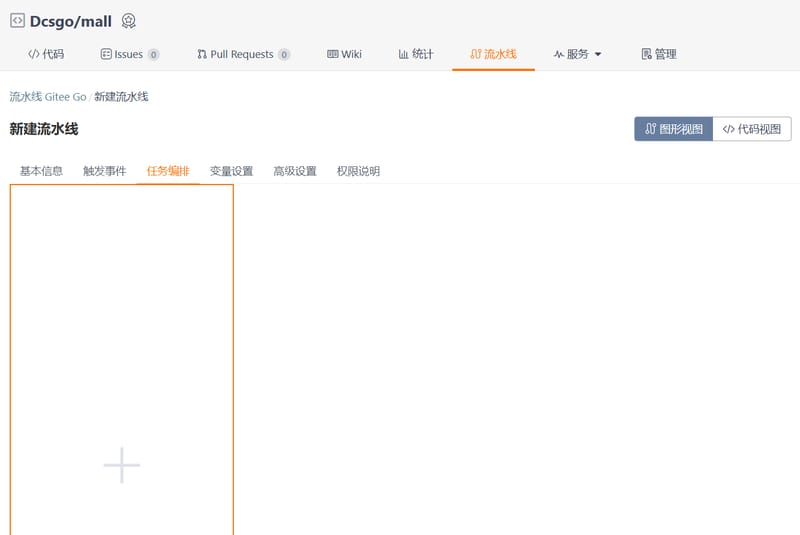800x535 pixels.
Task: Switch to the Wiki tab
Action: coord(344,54)
